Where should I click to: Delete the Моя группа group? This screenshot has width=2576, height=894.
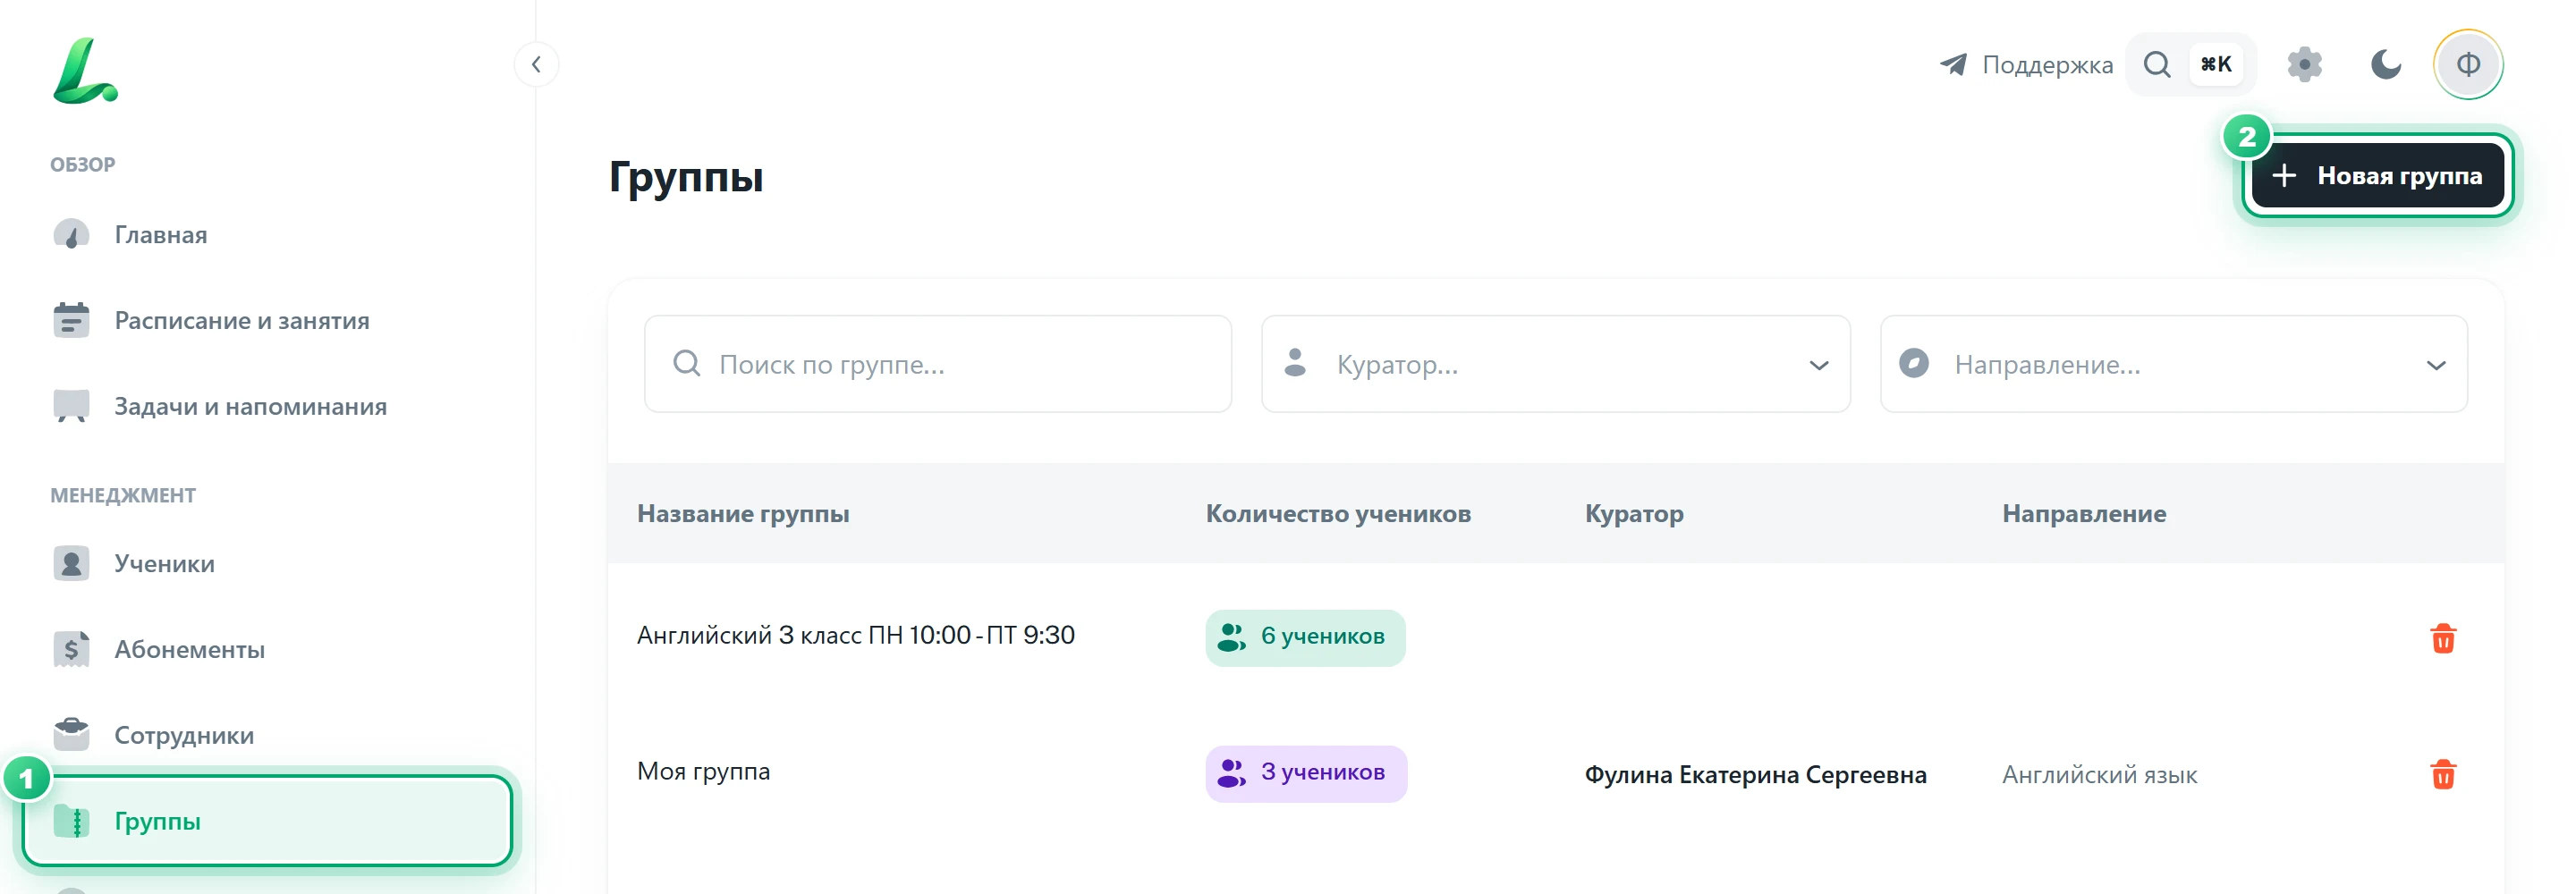tap(2442, 774)
